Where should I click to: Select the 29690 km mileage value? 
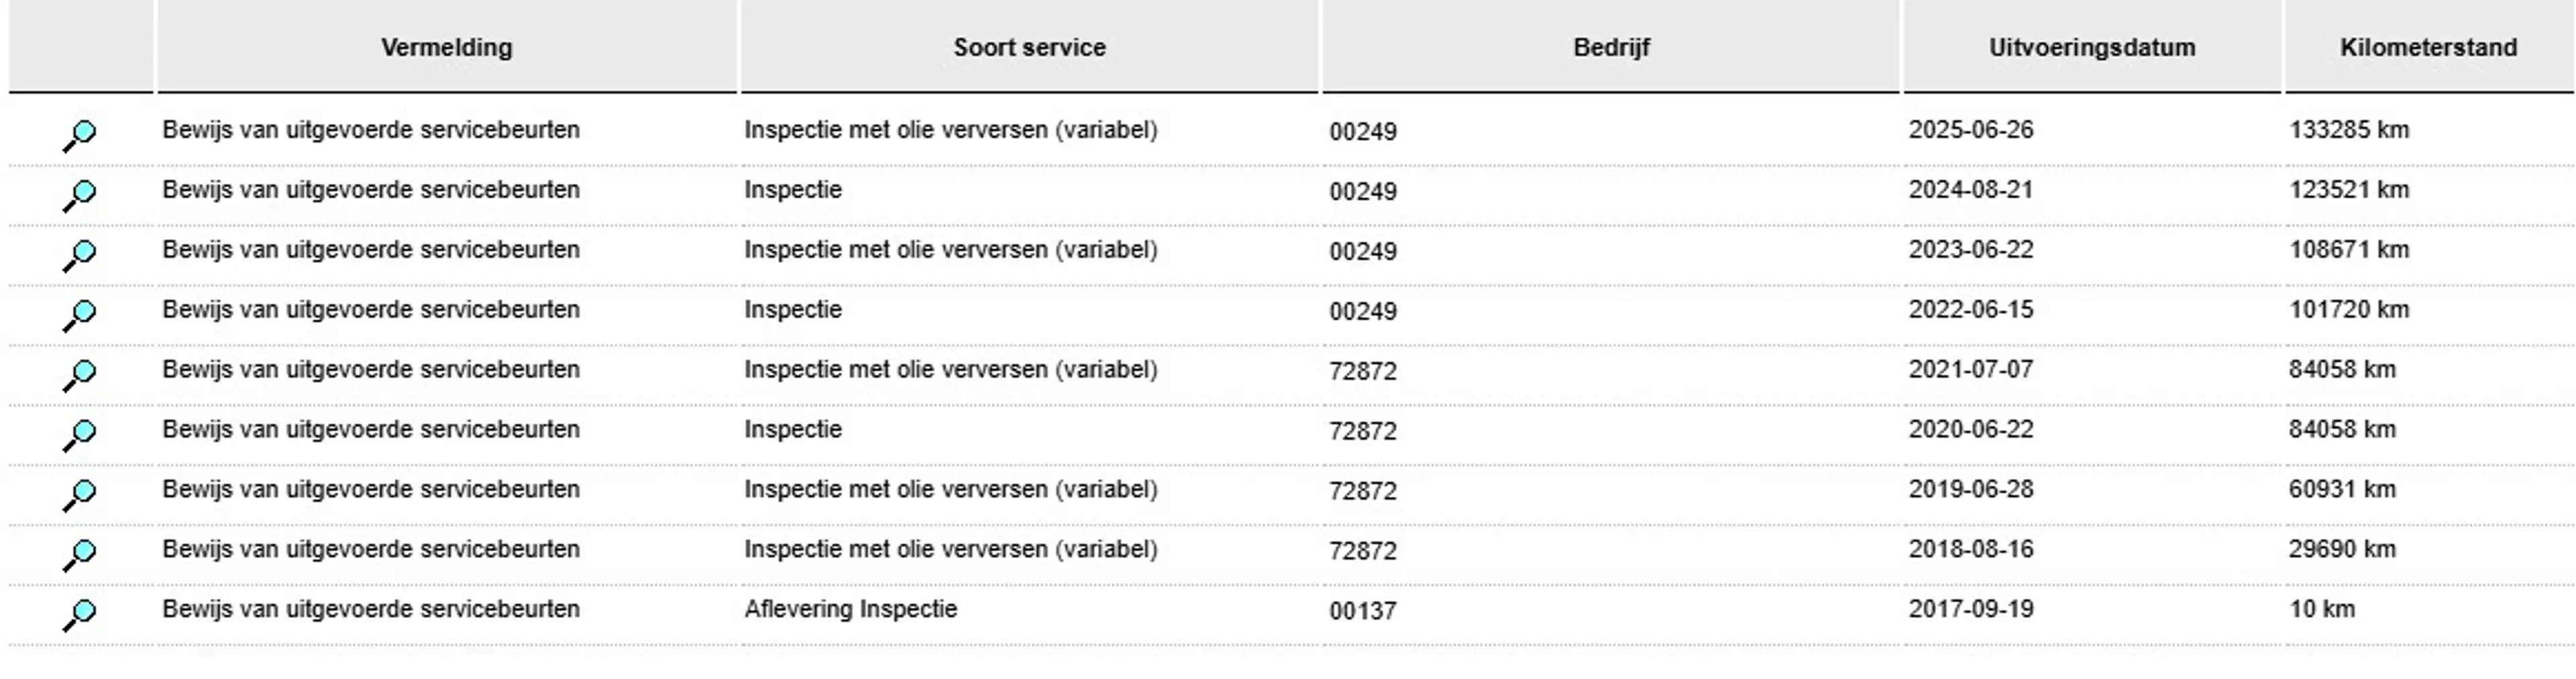(x=2342, y=549)
